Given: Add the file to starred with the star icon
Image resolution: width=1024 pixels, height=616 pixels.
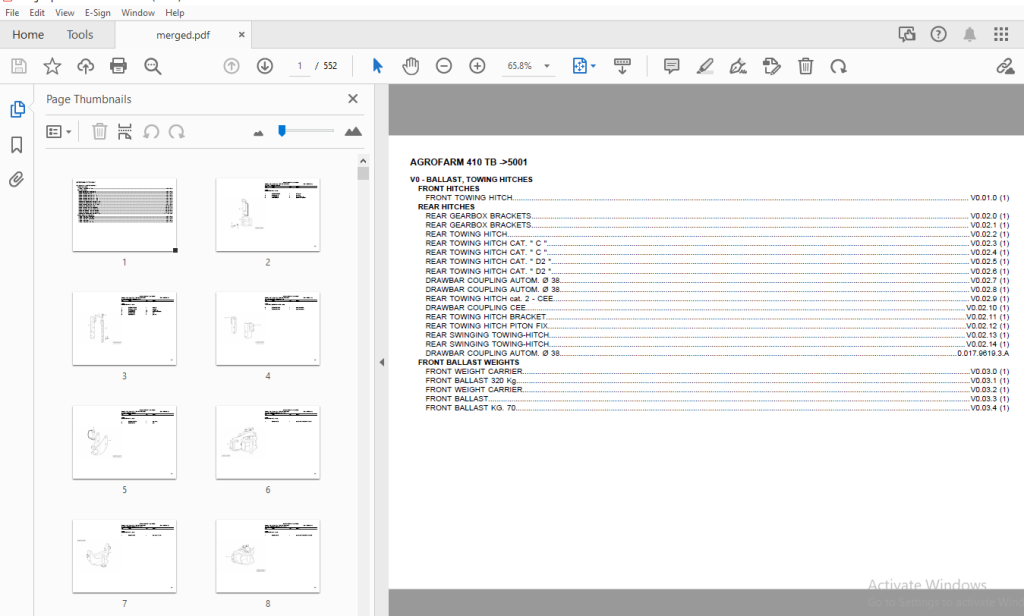Looking at the screenshot, I should (x=52, y=66).
